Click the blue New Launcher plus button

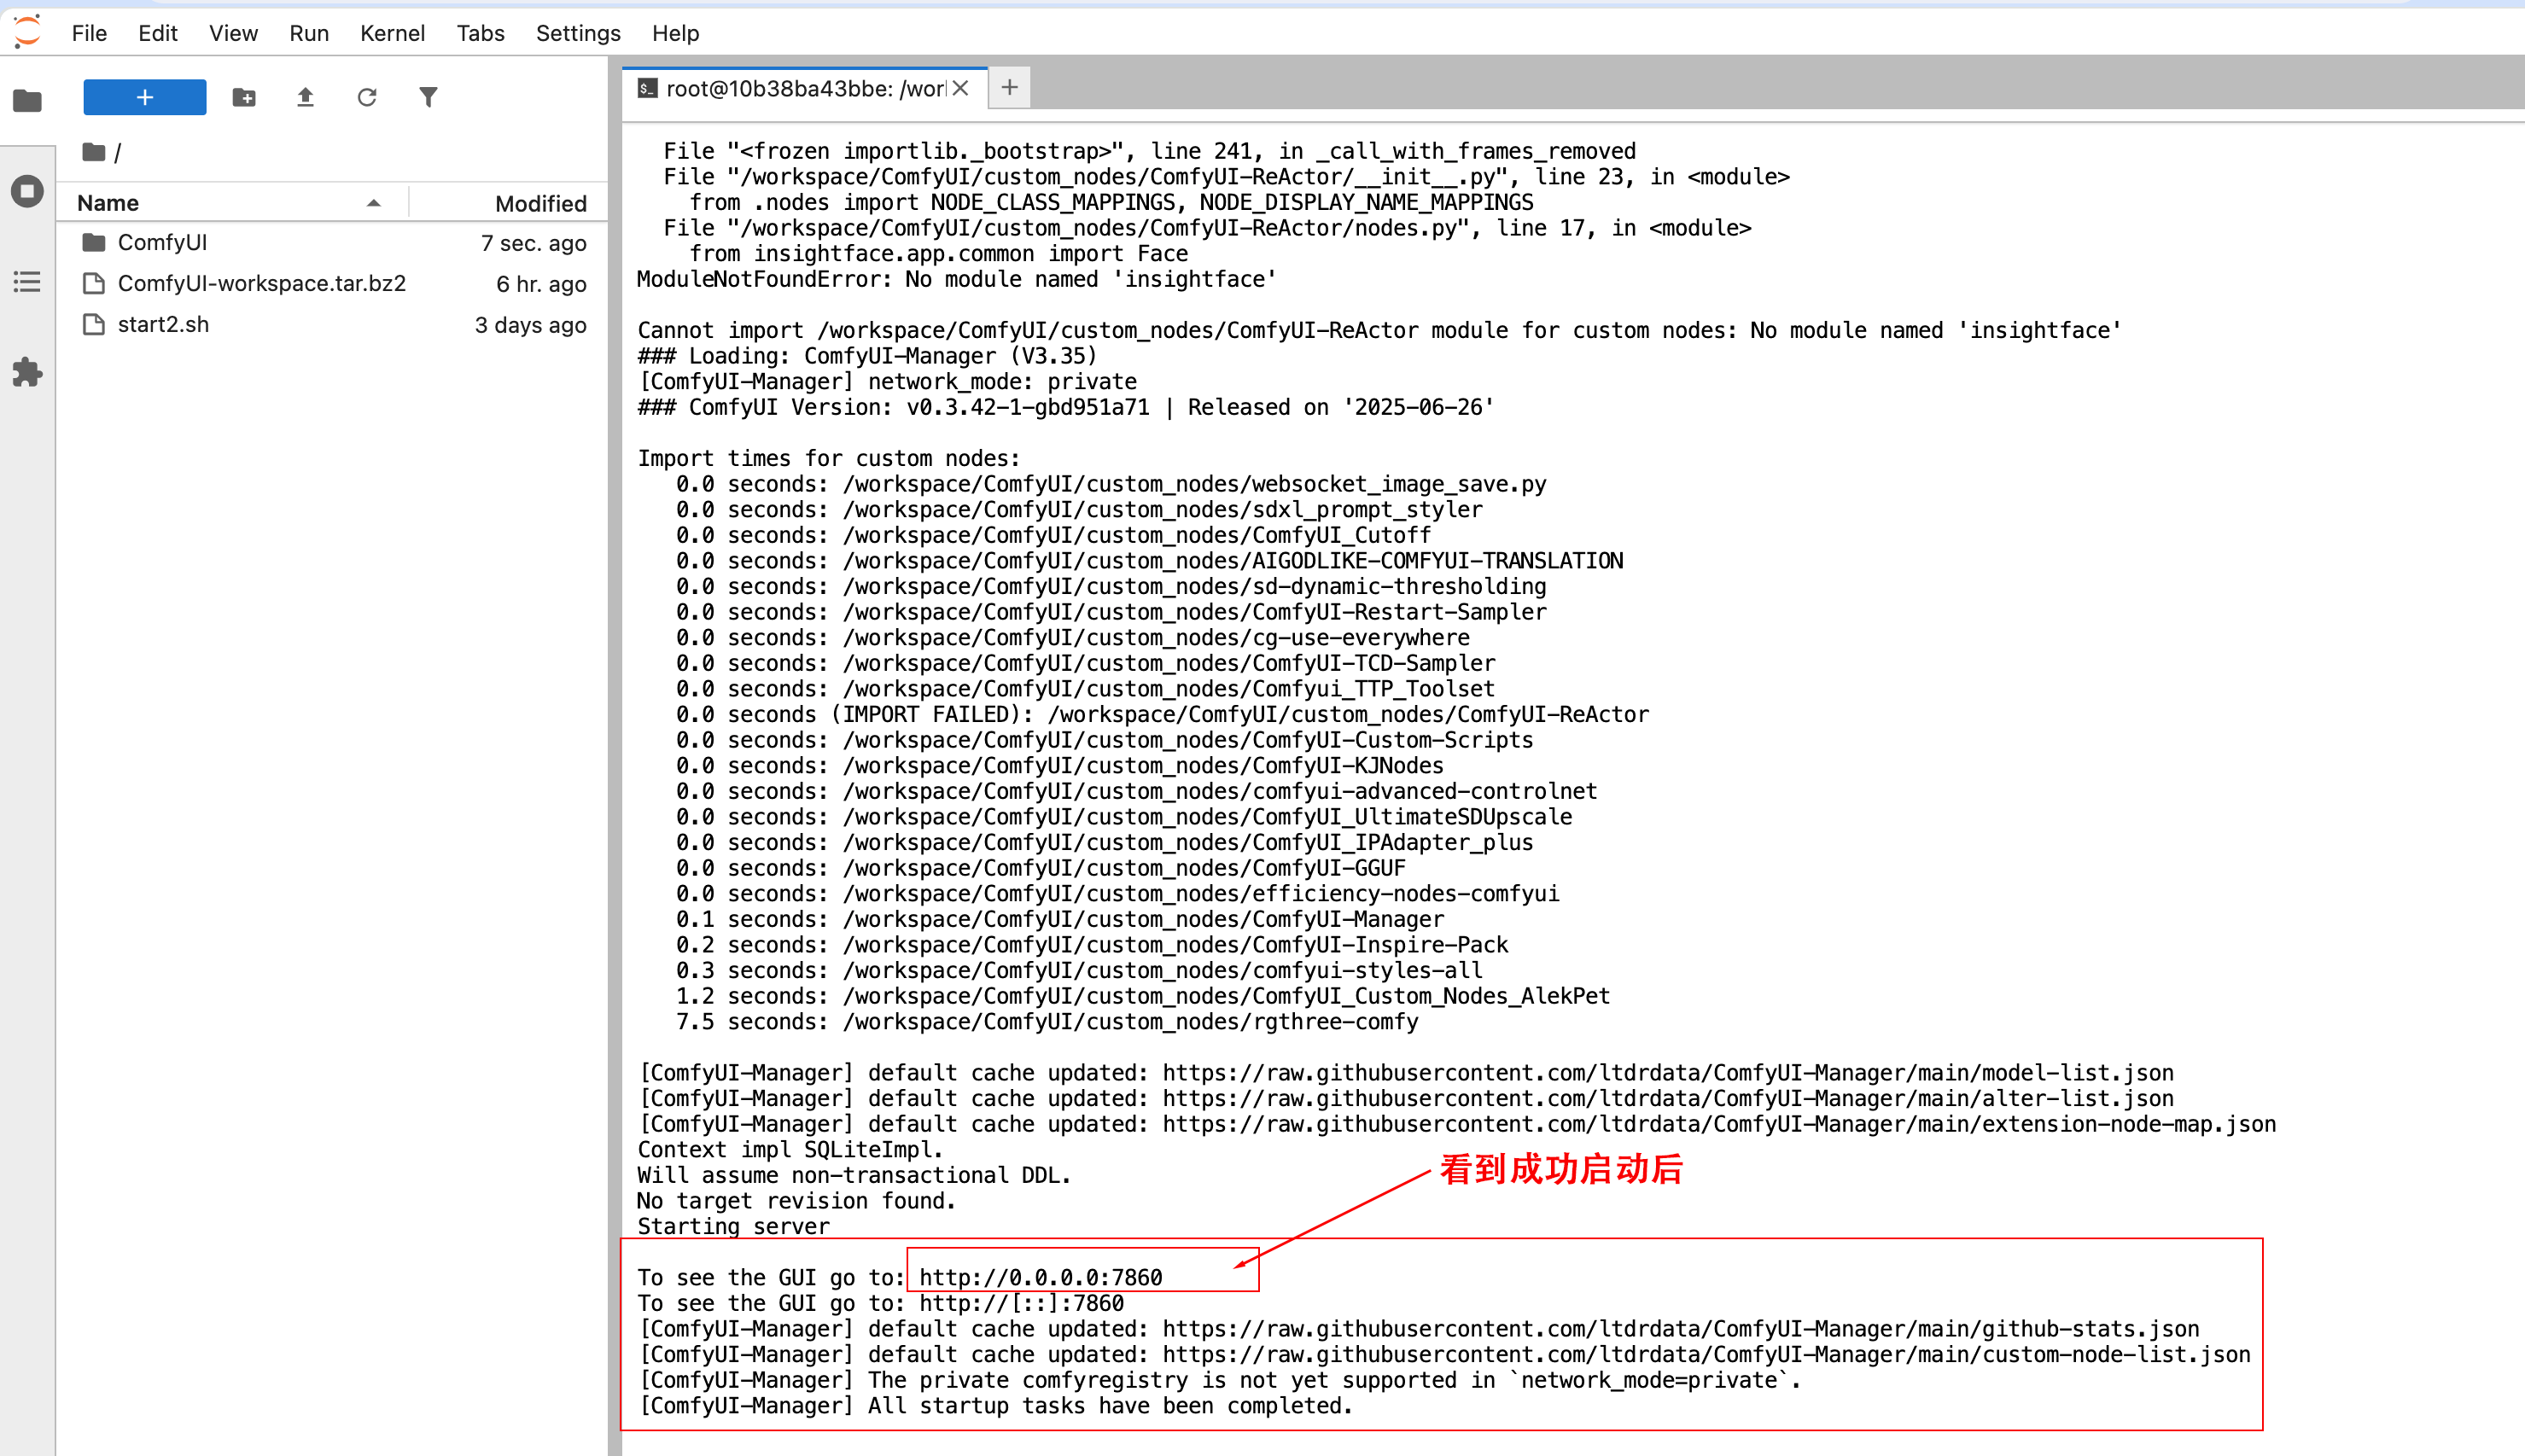(144, 97)
